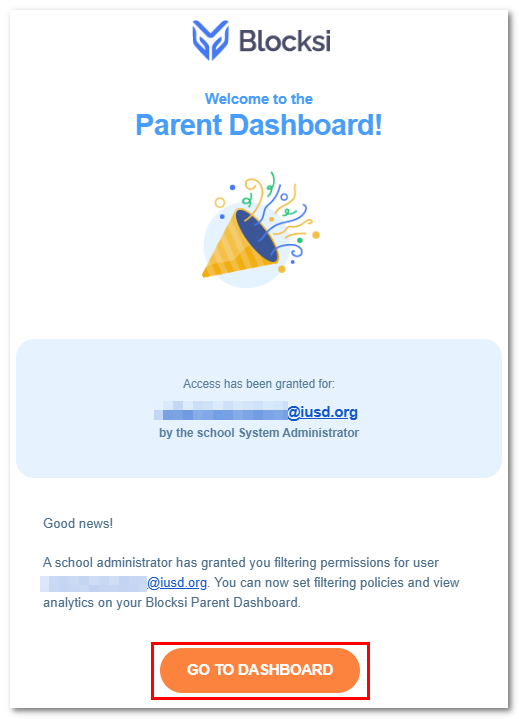Click the blurred username in the paragraph
The width and height of the screenshot is (519, 719).
tap(94, 583)
